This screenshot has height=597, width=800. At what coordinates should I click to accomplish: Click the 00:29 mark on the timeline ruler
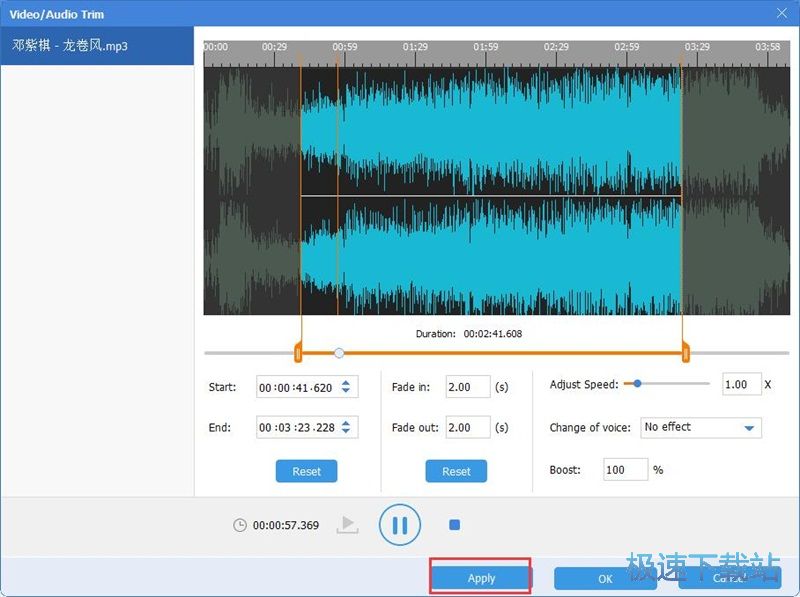pyautogui.click(x=274, y=46)
